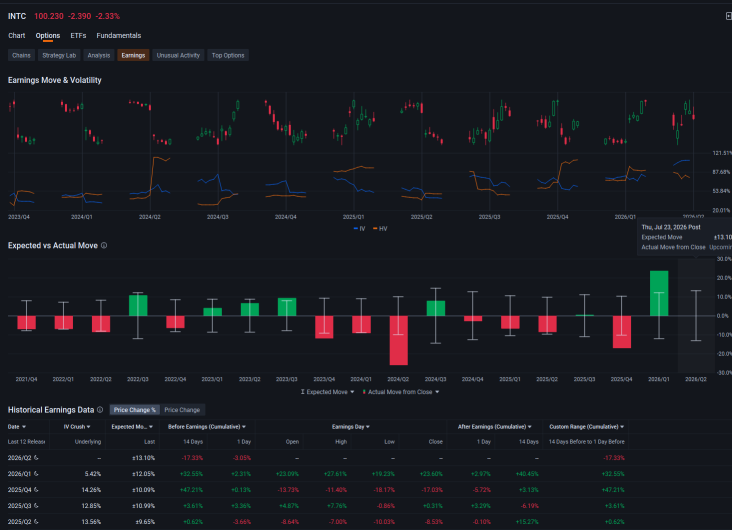Select the Earnings sub-tab

coord(134,55)
